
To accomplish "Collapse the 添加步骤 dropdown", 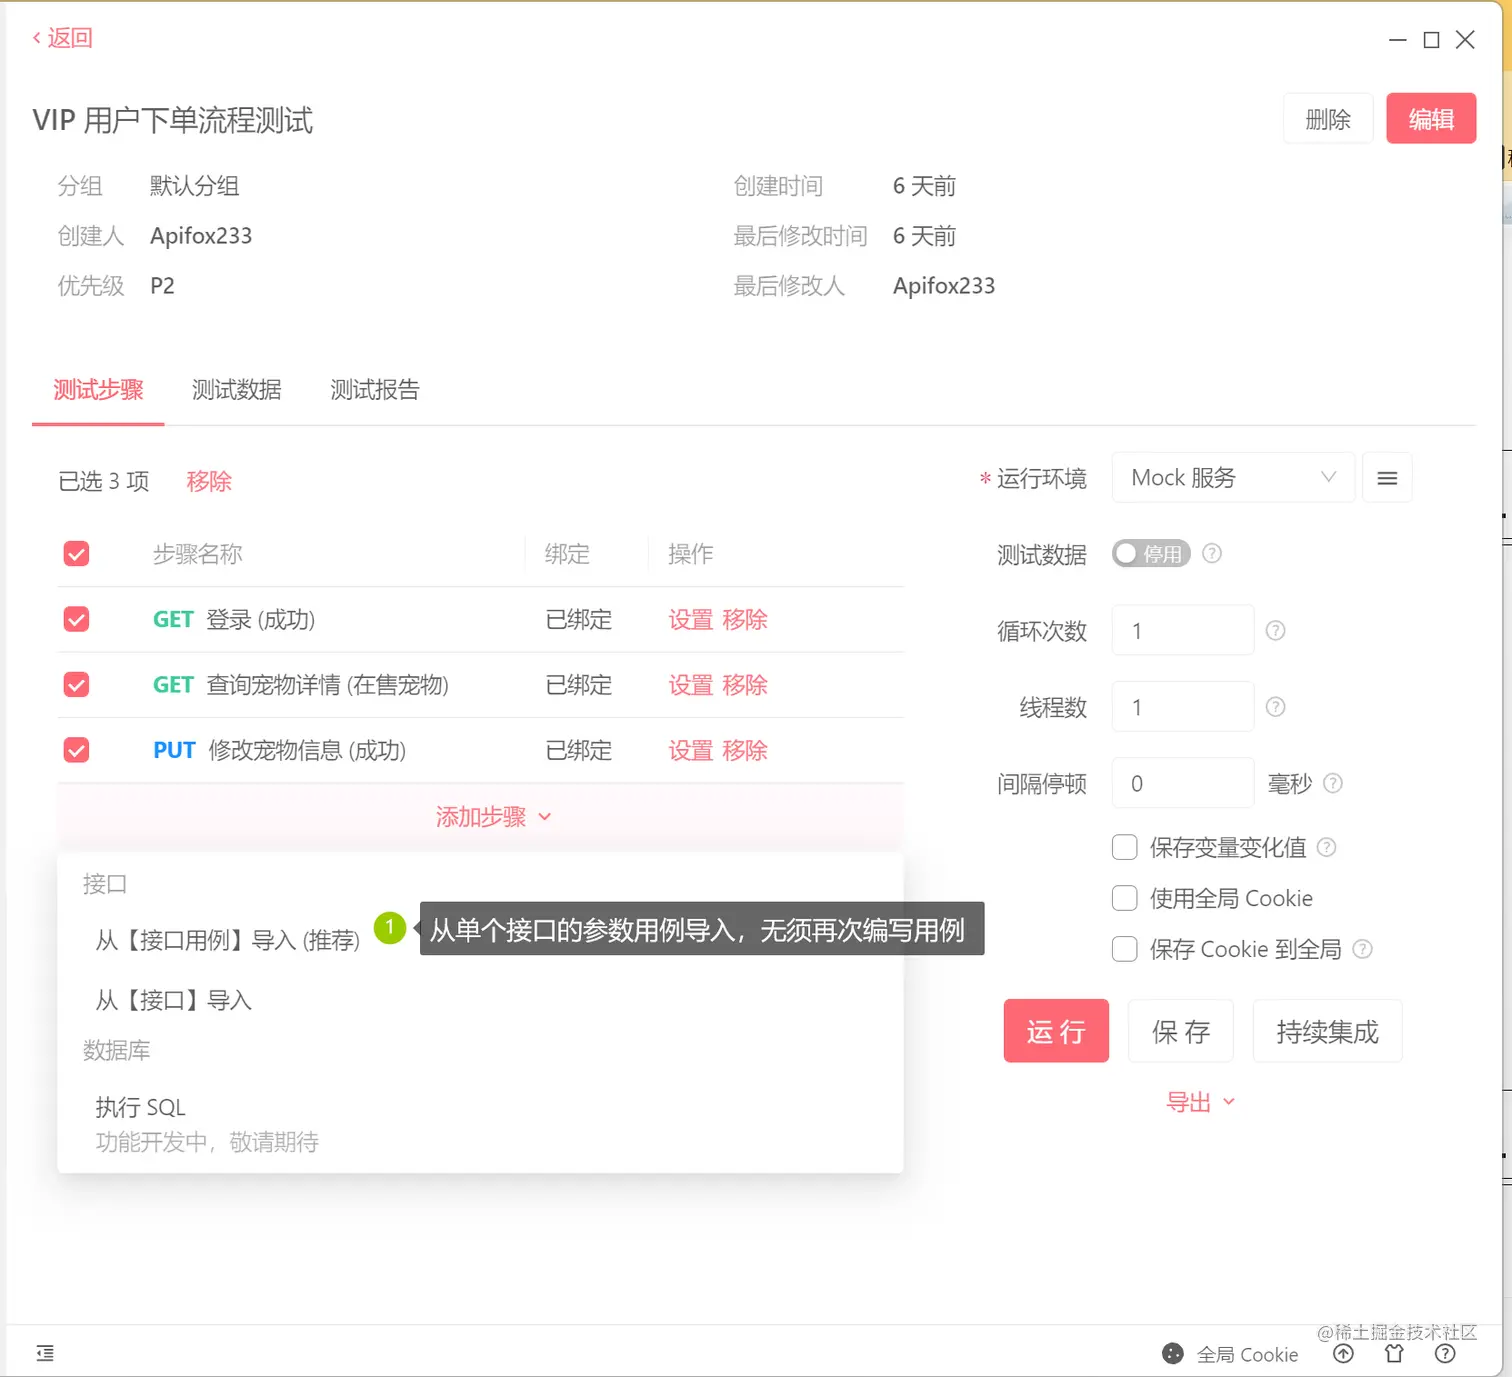I will tap(493, 817).
